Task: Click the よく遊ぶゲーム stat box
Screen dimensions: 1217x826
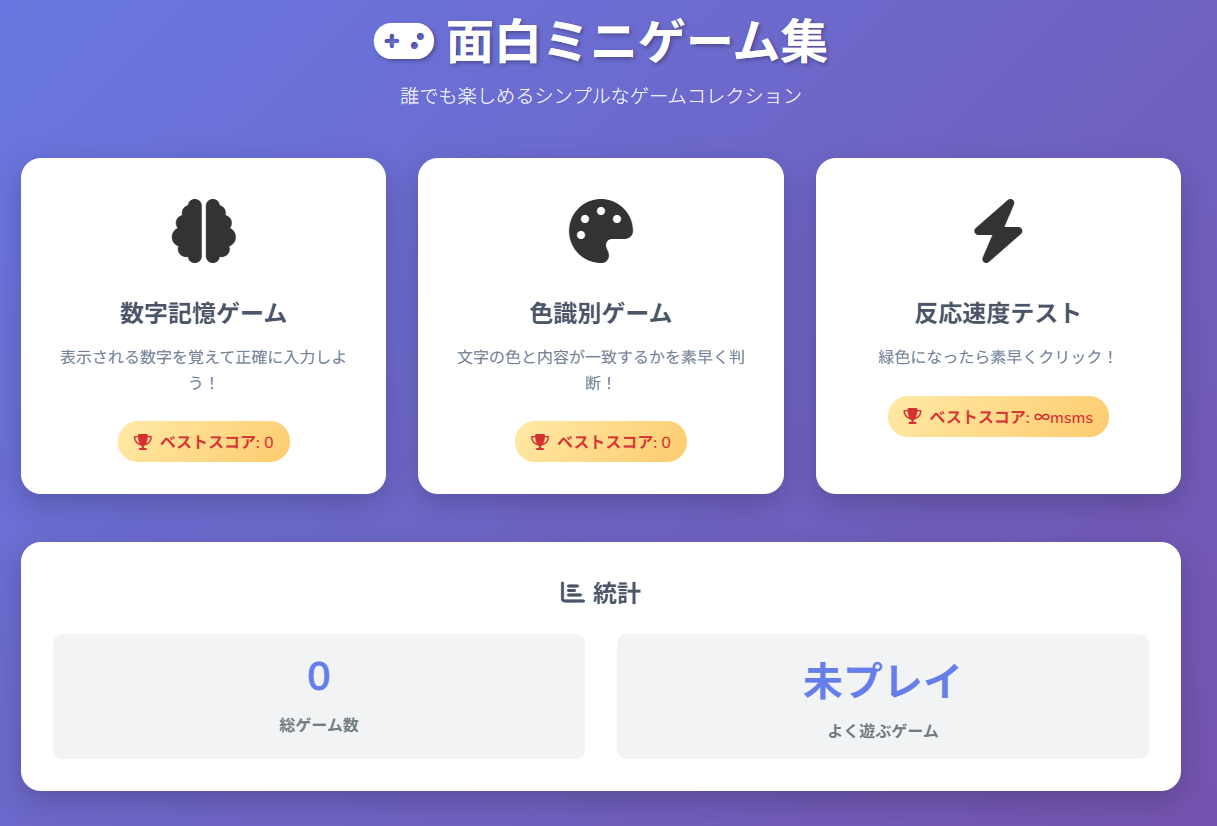Action: click(882, 696)
